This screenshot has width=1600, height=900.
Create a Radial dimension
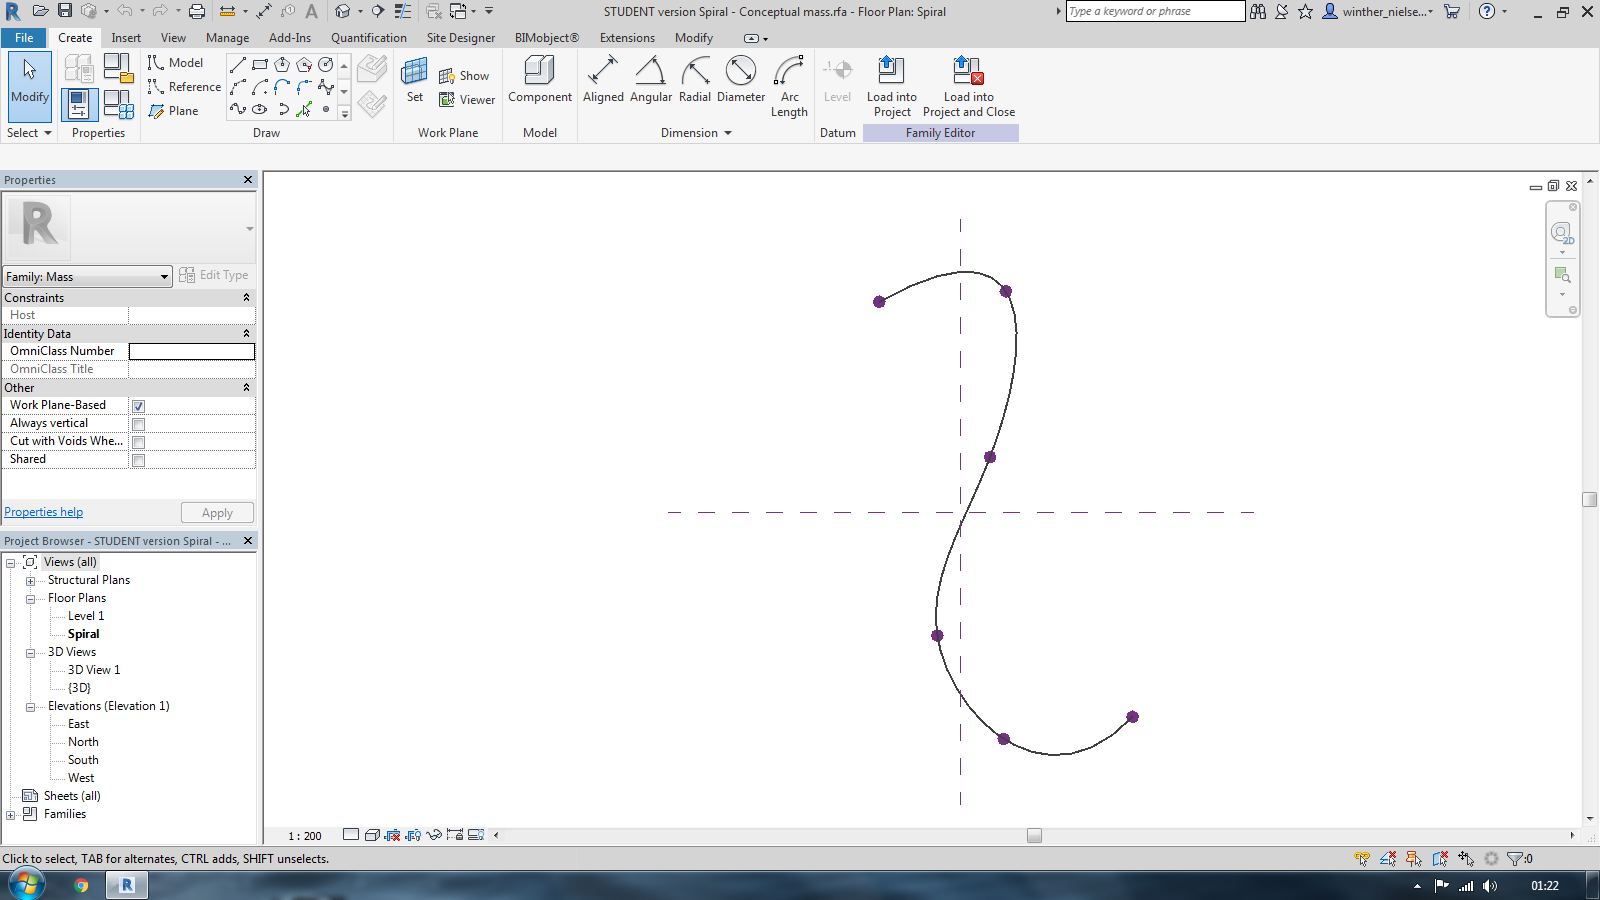click(x=695, y=80)
